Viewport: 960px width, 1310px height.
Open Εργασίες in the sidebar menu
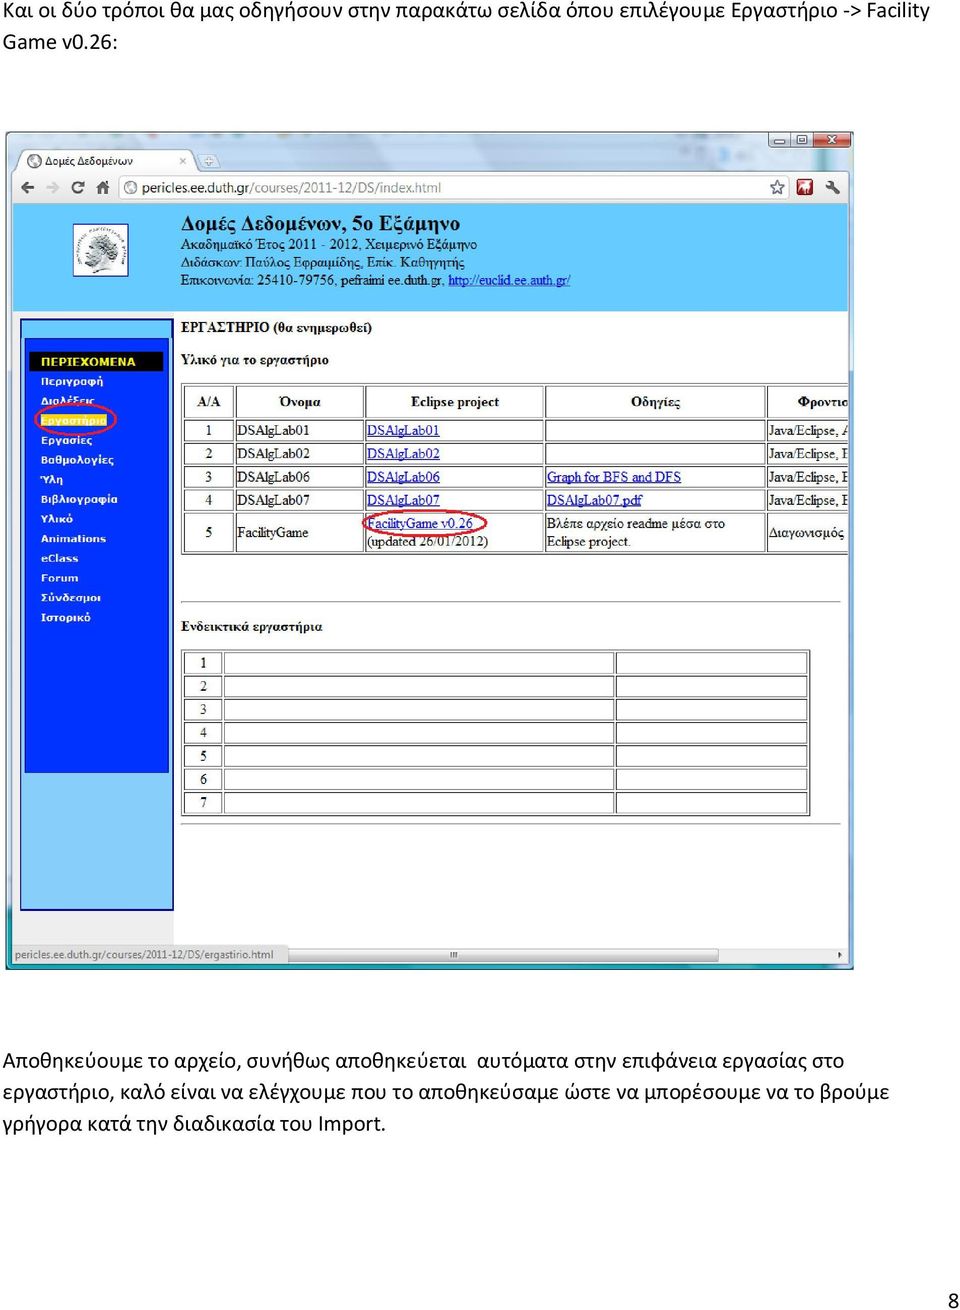(66, 440)
